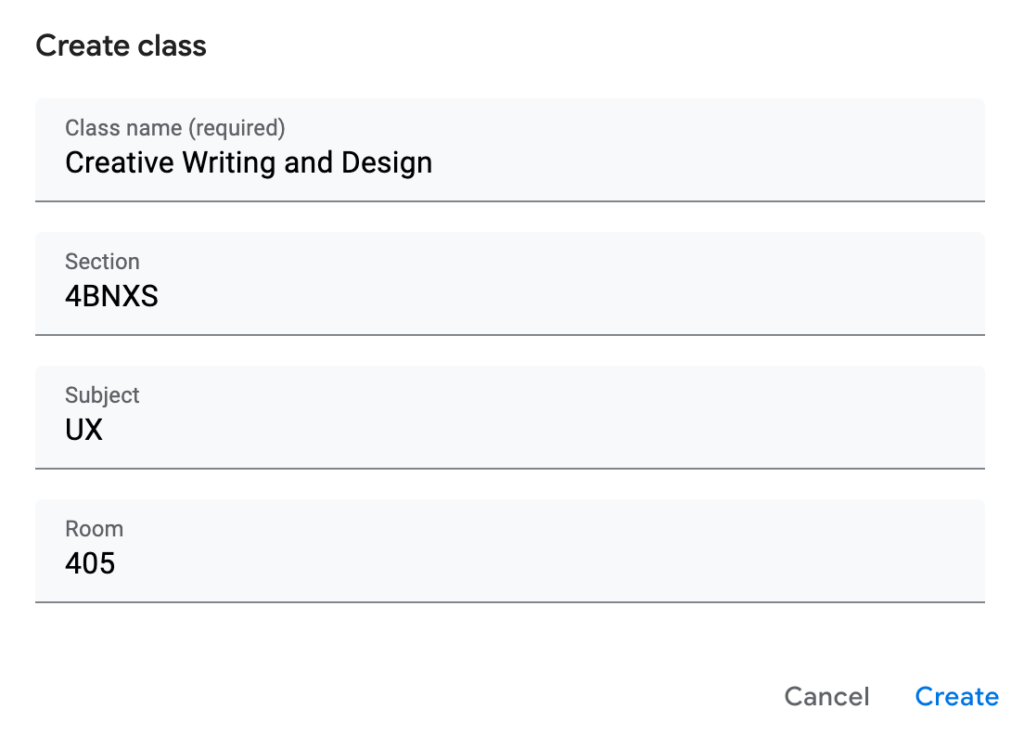1024x735 pixels.
Task: Click the "Create class" dialog heading
Action: pyautogui.click(x=121, y=46)
